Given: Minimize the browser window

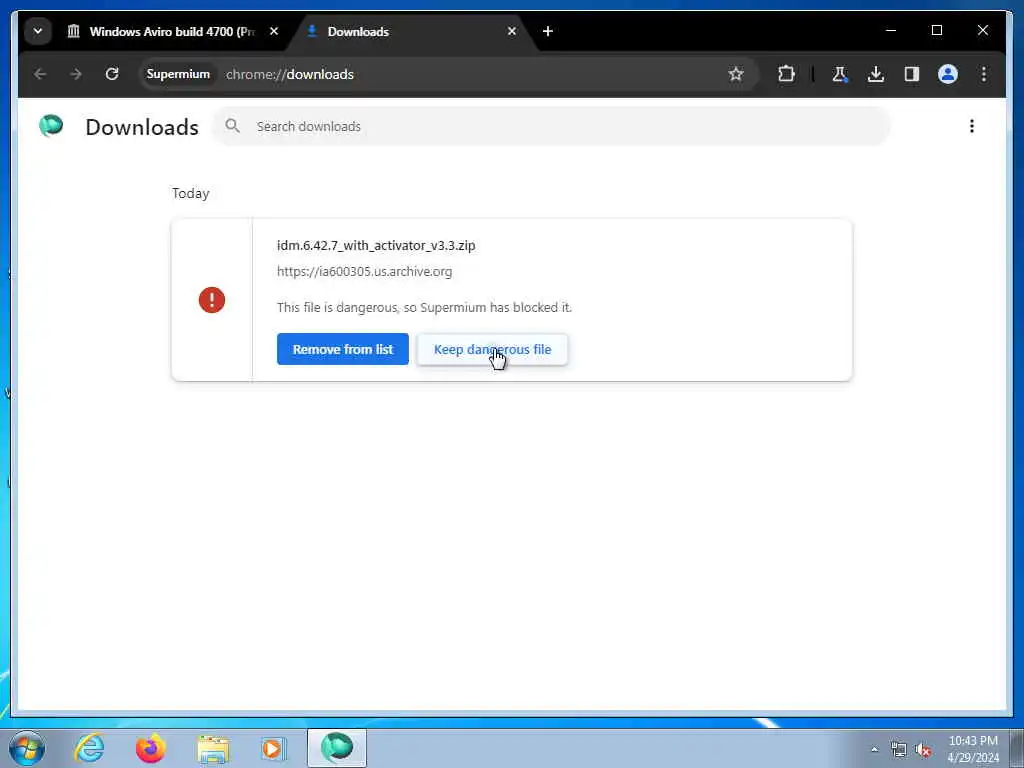Looking at the screenshot, I should tap(891, 30).
